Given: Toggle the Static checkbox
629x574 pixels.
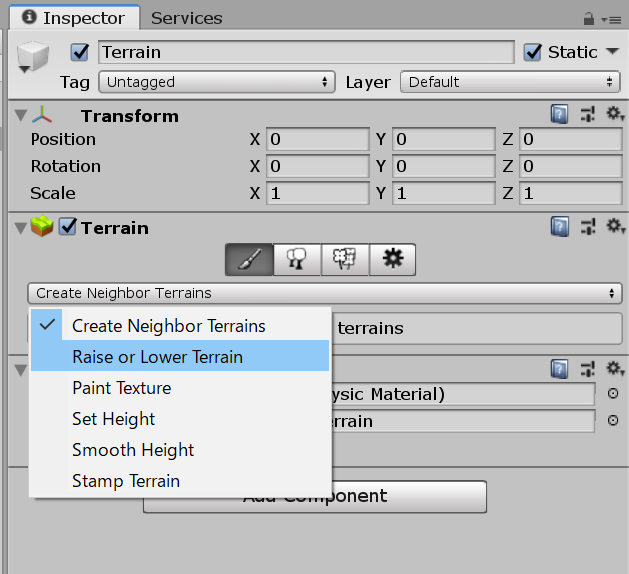Looking at the screenshot, I should click(x=533, y=52).
